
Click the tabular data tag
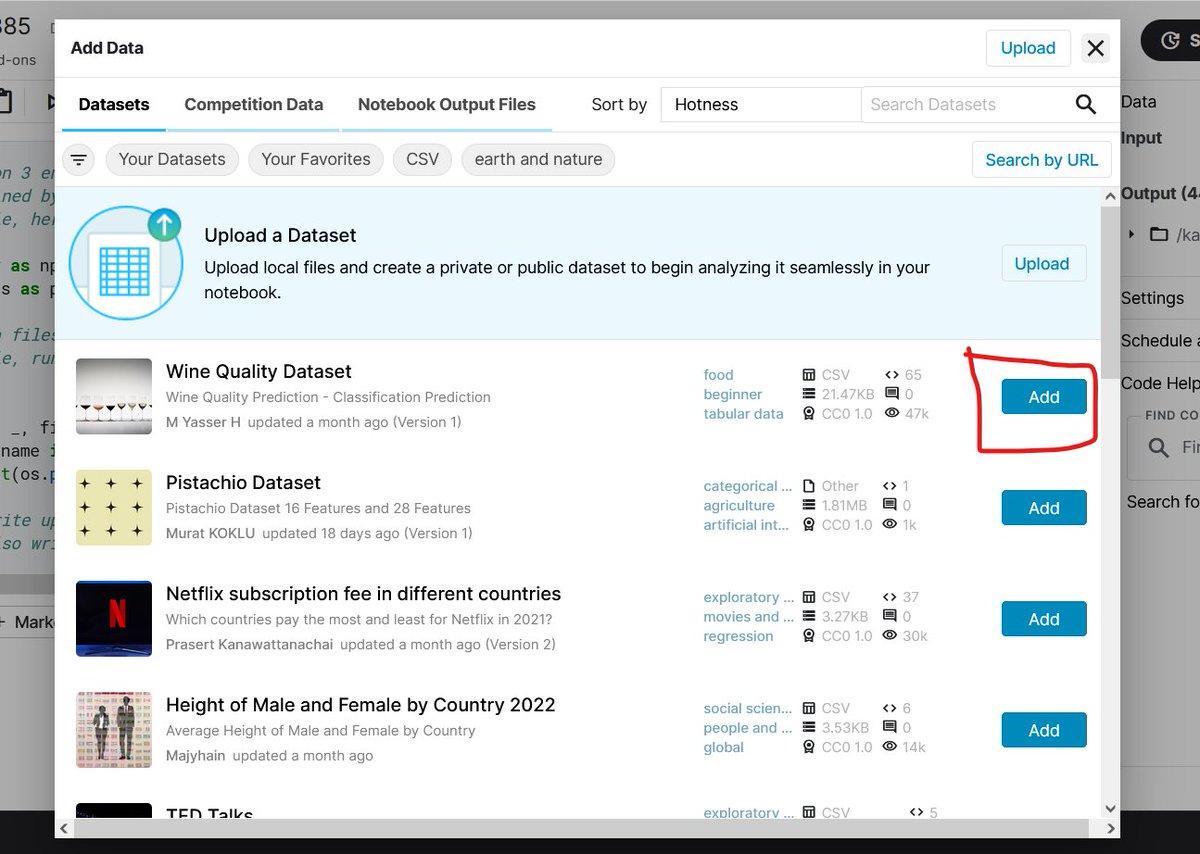point(743,413)
